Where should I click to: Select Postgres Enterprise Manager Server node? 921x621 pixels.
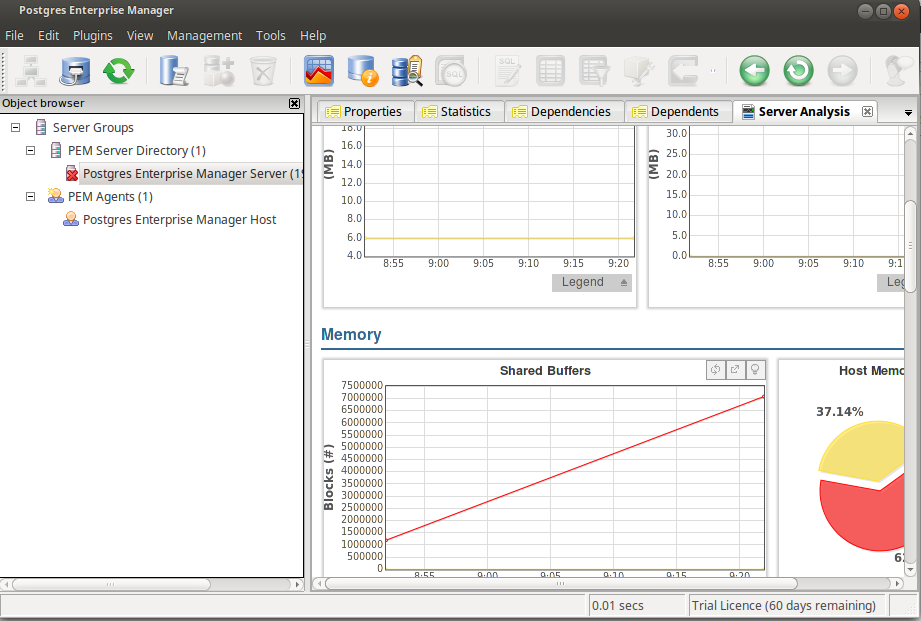pyautogui.click(x=192, y=173)
